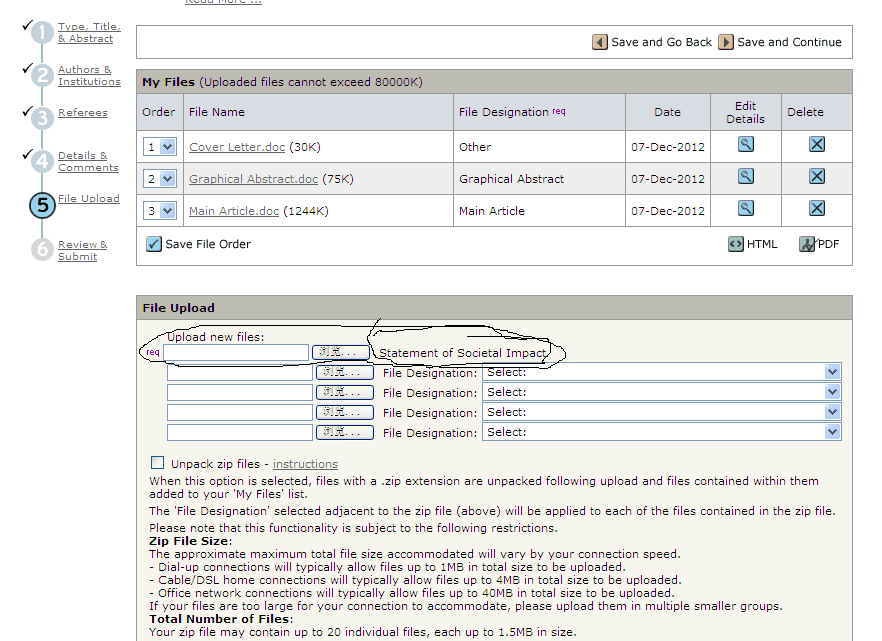The width and height of the screenshot is (882, 641).
Task: Open the third row File Designation dropdown
Action: 662,392
